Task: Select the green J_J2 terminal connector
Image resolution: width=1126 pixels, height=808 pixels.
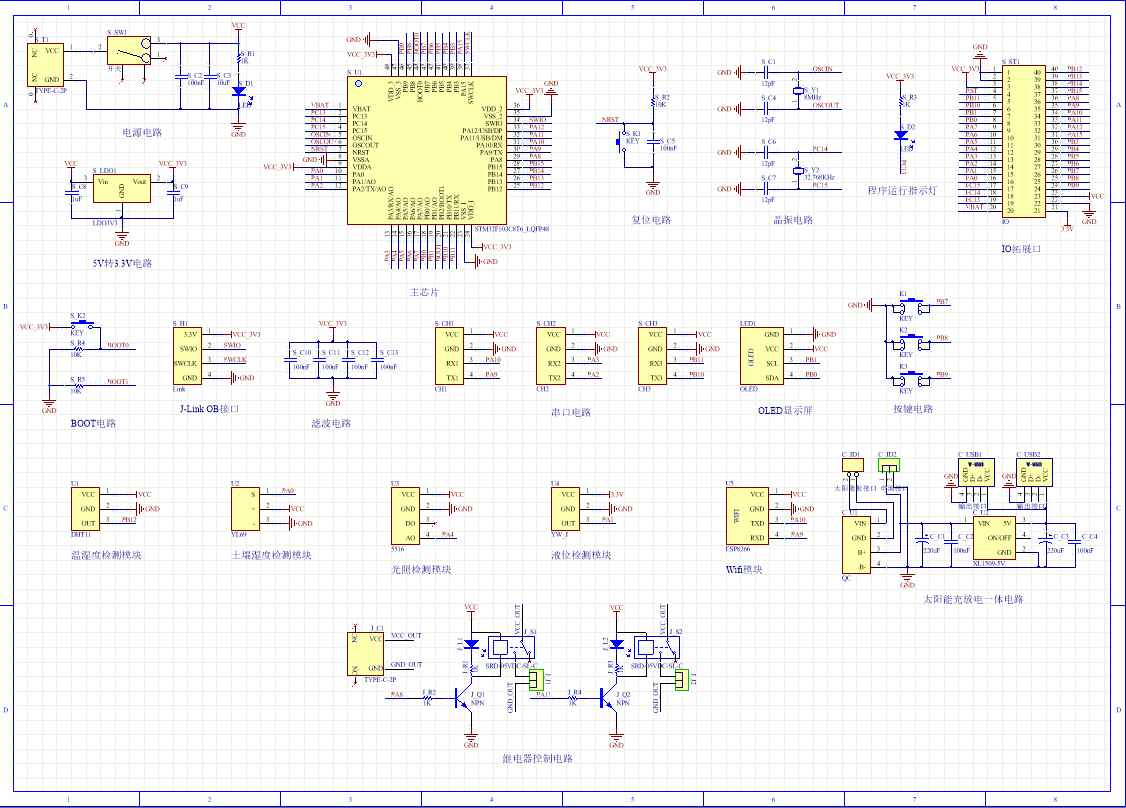Action: pos(681,680)
